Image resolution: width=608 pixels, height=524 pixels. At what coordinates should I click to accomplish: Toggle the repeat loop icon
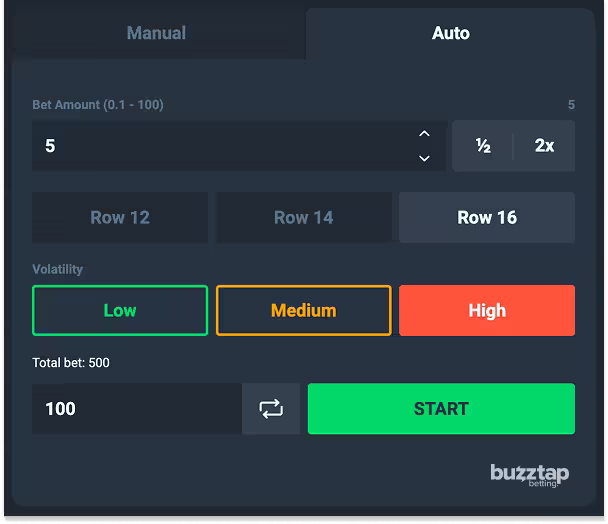tap(271, 409)
